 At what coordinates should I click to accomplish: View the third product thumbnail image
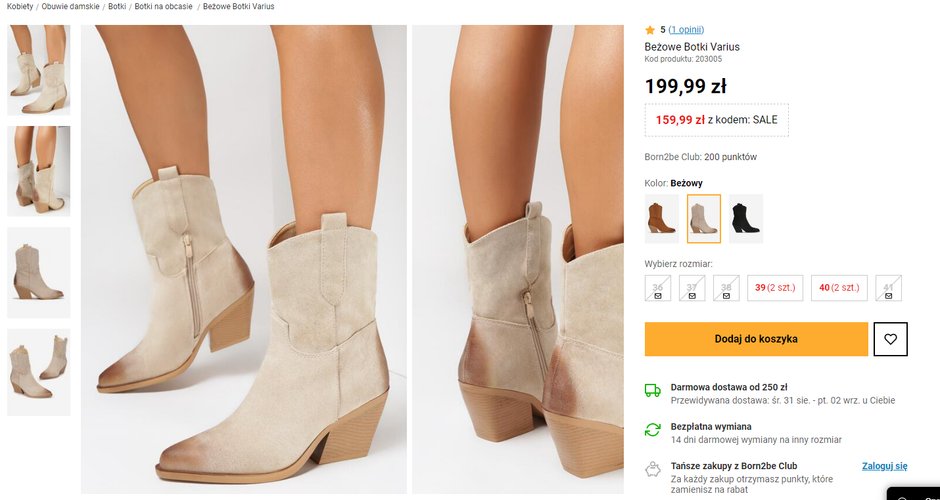tap(39, 272)
